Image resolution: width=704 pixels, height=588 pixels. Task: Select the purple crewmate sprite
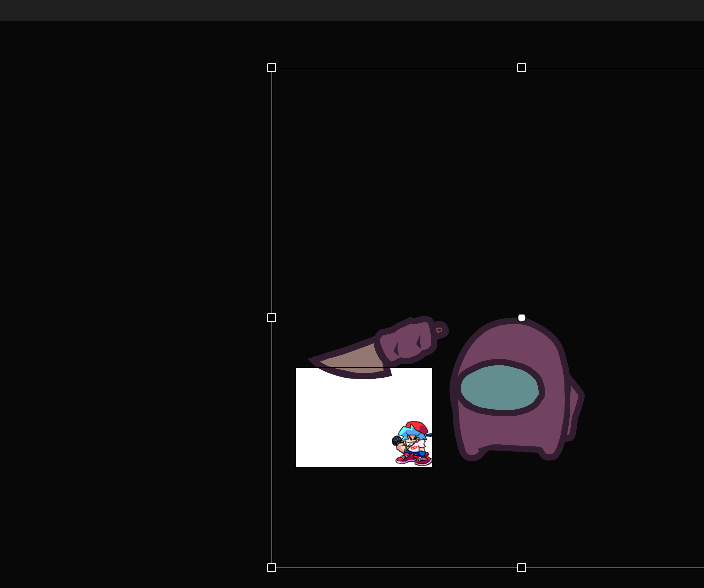(517, 390)
